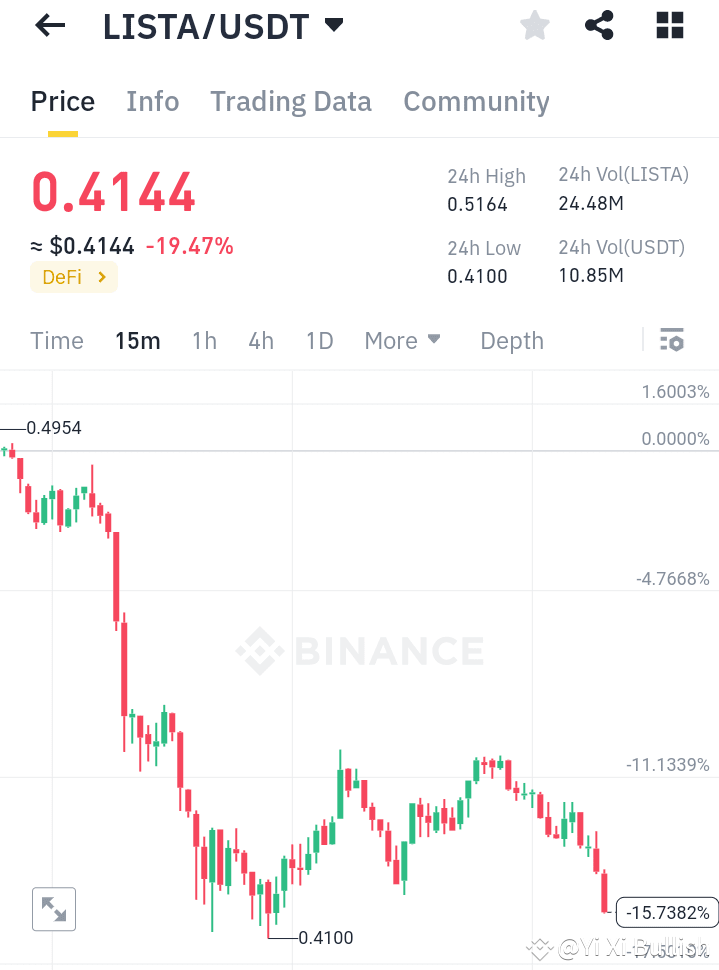
Task: Favorite LISTA/USDT with the star icon
Action: tap(534, 25)
